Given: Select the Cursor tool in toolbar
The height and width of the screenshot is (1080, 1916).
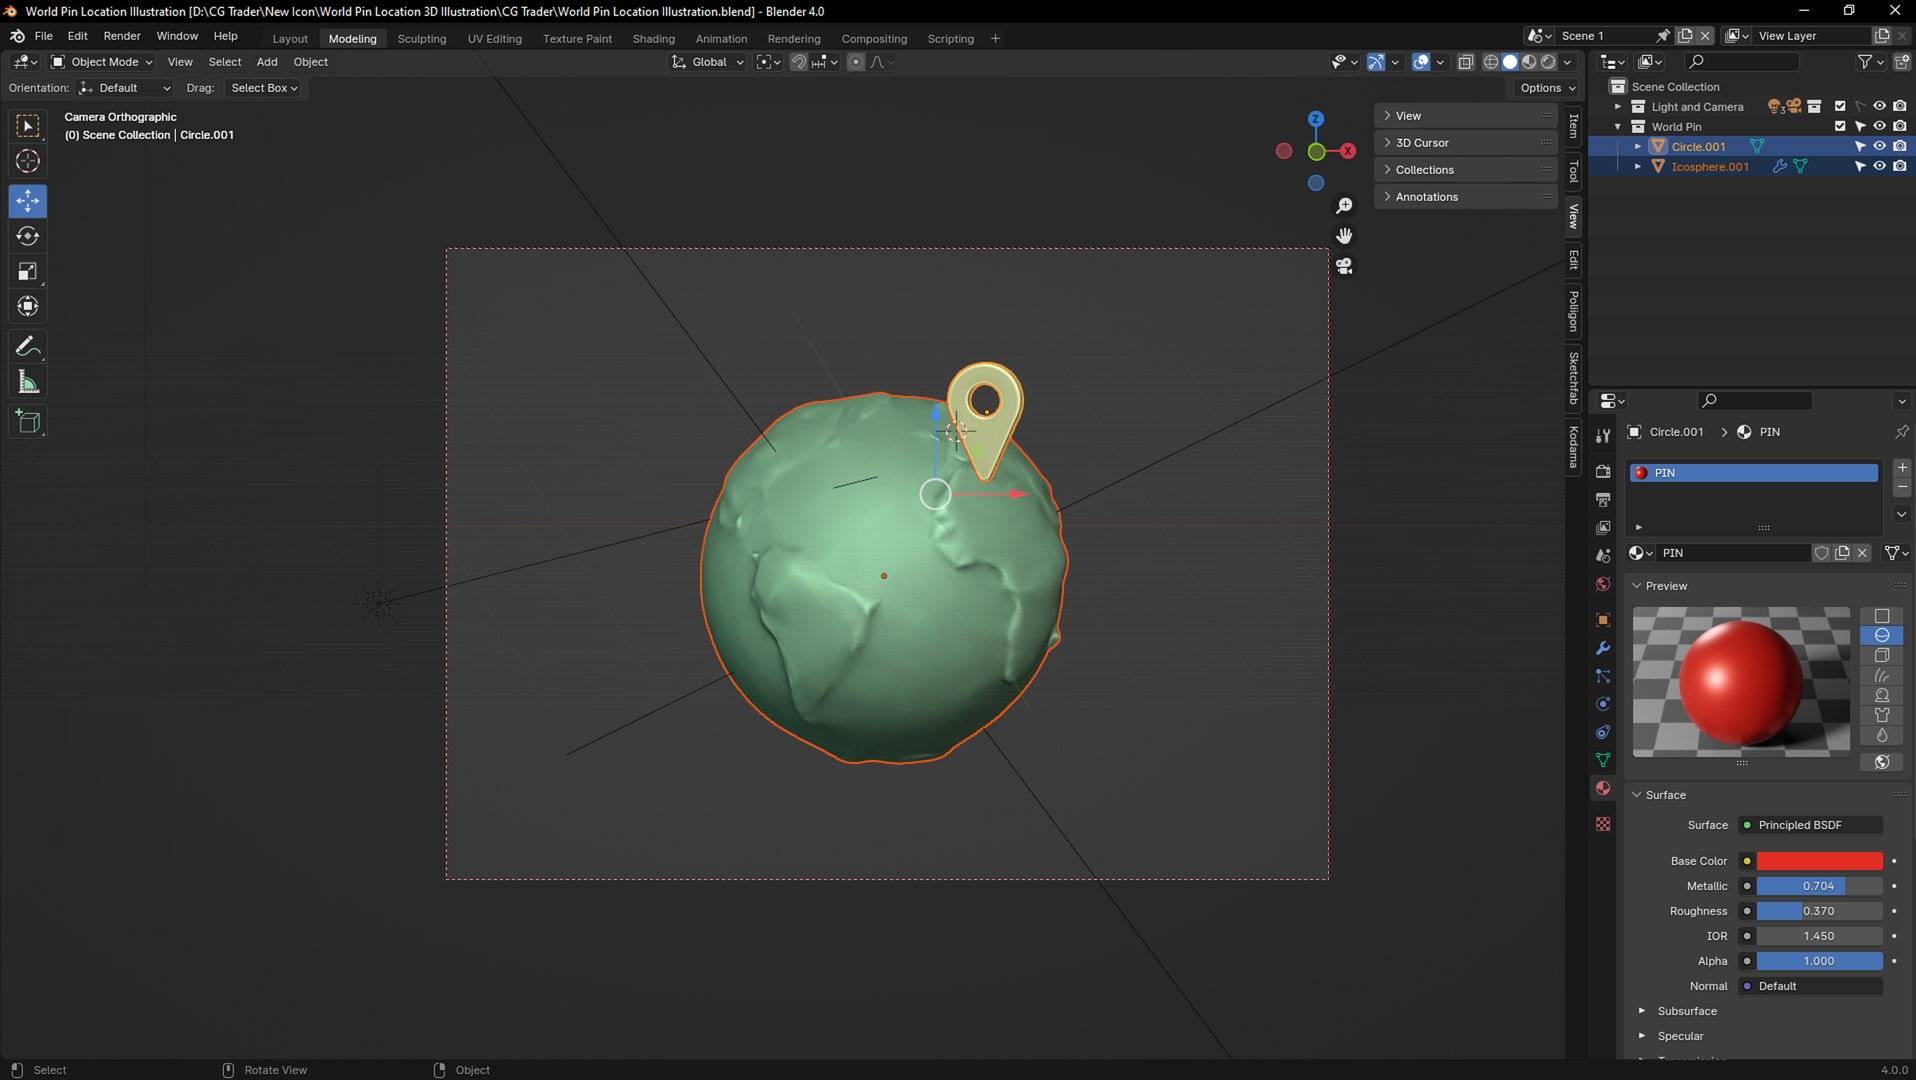Looking at the screenshot, I should tap(28, 161).
